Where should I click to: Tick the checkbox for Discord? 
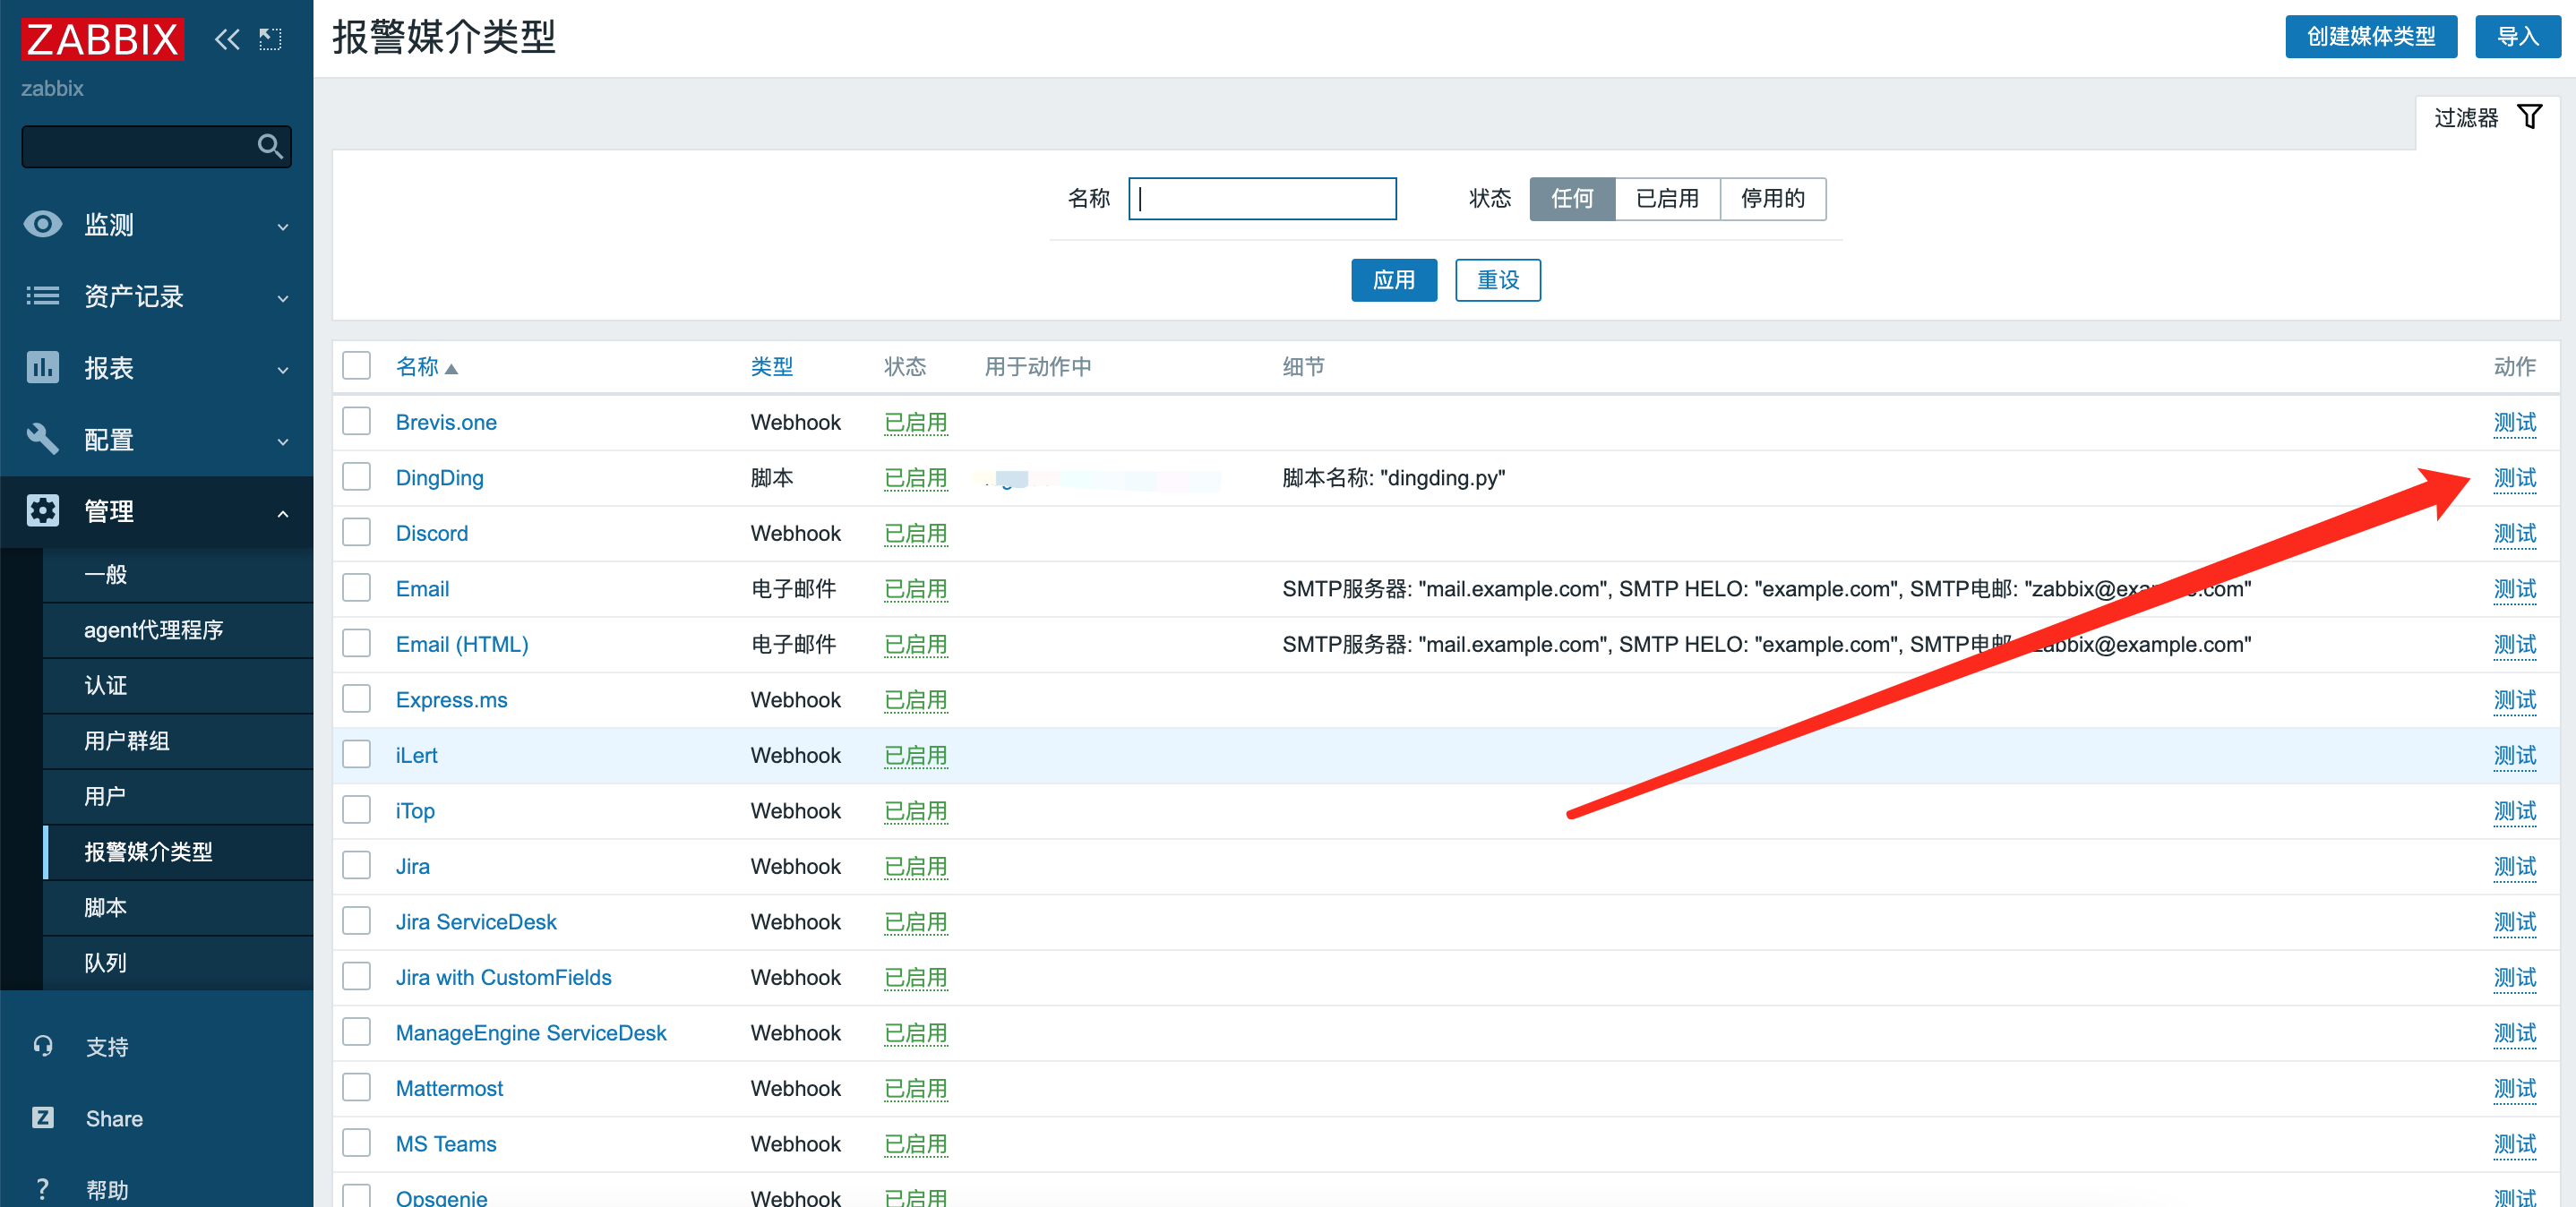[x=356, y=532]
